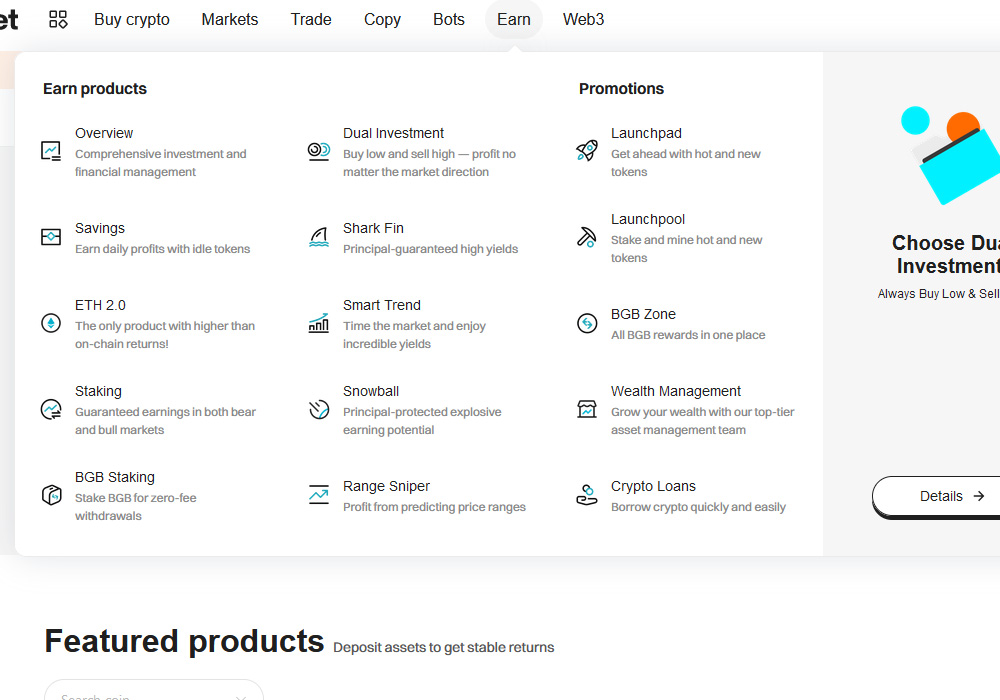Click the BGB Staking cube icon
The height and width of the screenshot is (700, 1000).
pyautogui.click(x=51, y=495)
